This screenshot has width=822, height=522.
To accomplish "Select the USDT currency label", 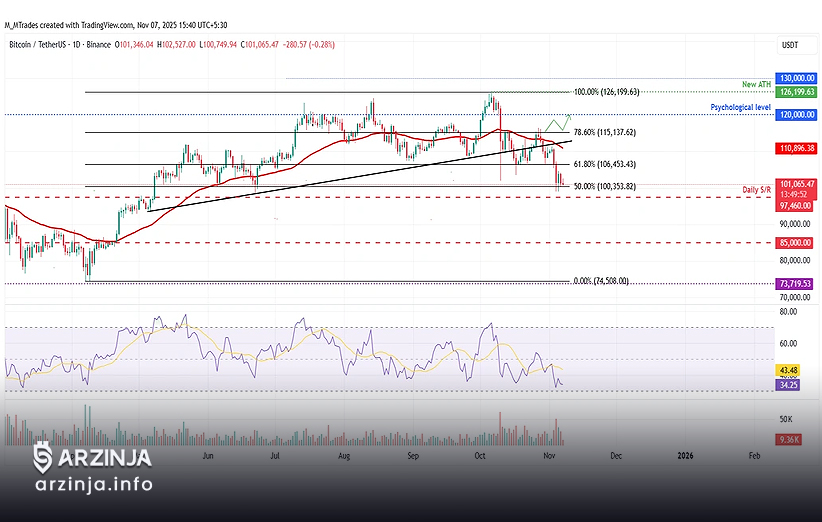I will pyautogui.click(x=790, y=45).
